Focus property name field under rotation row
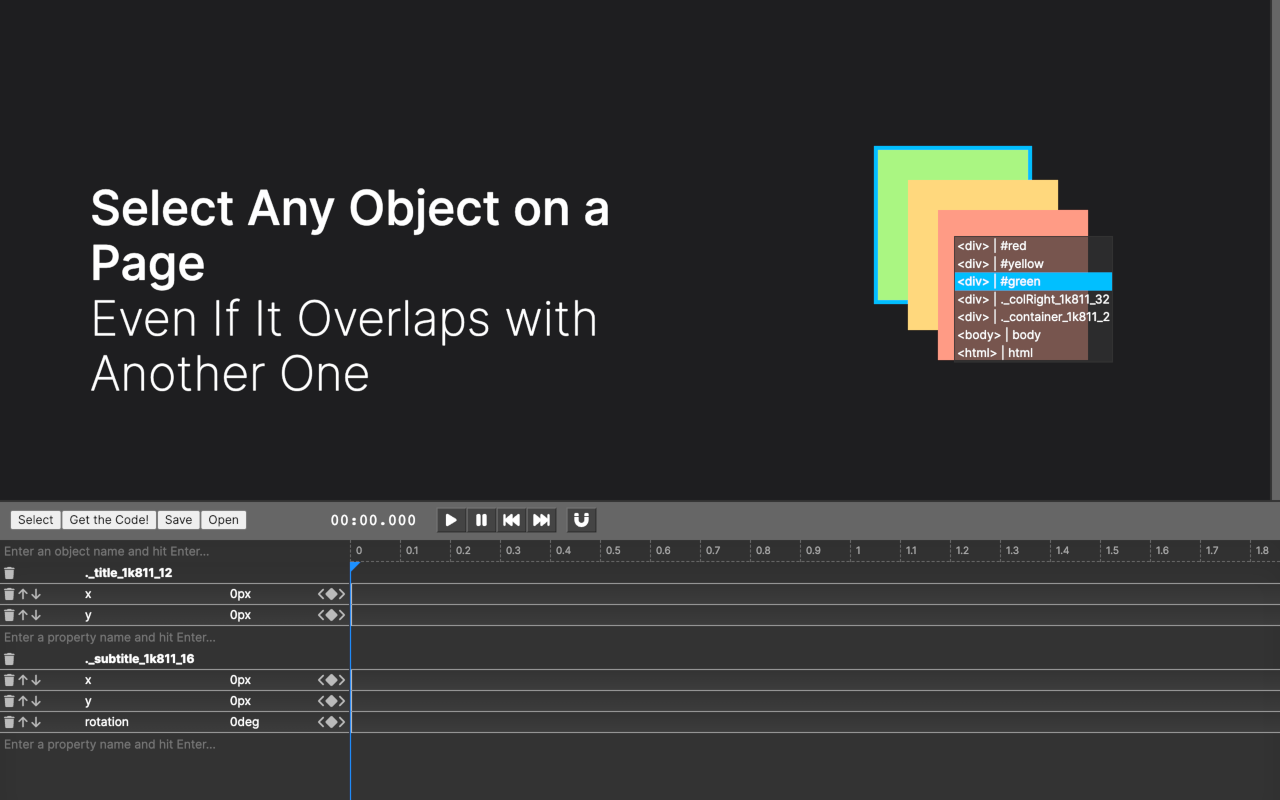The image size is (1280, 800). coord(175,744)
